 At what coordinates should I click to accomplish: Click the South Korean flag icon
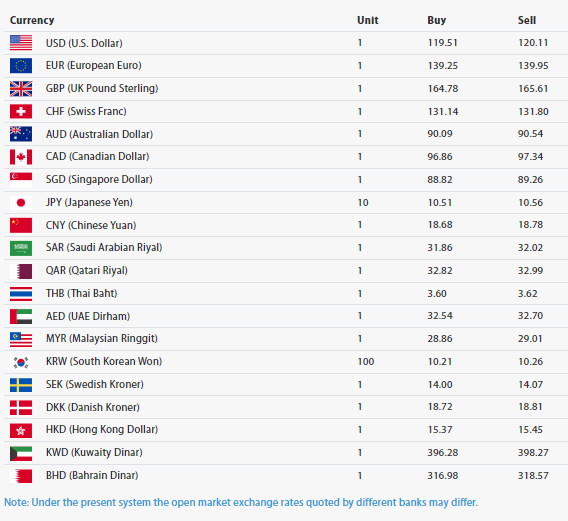(x=21, y=362)
